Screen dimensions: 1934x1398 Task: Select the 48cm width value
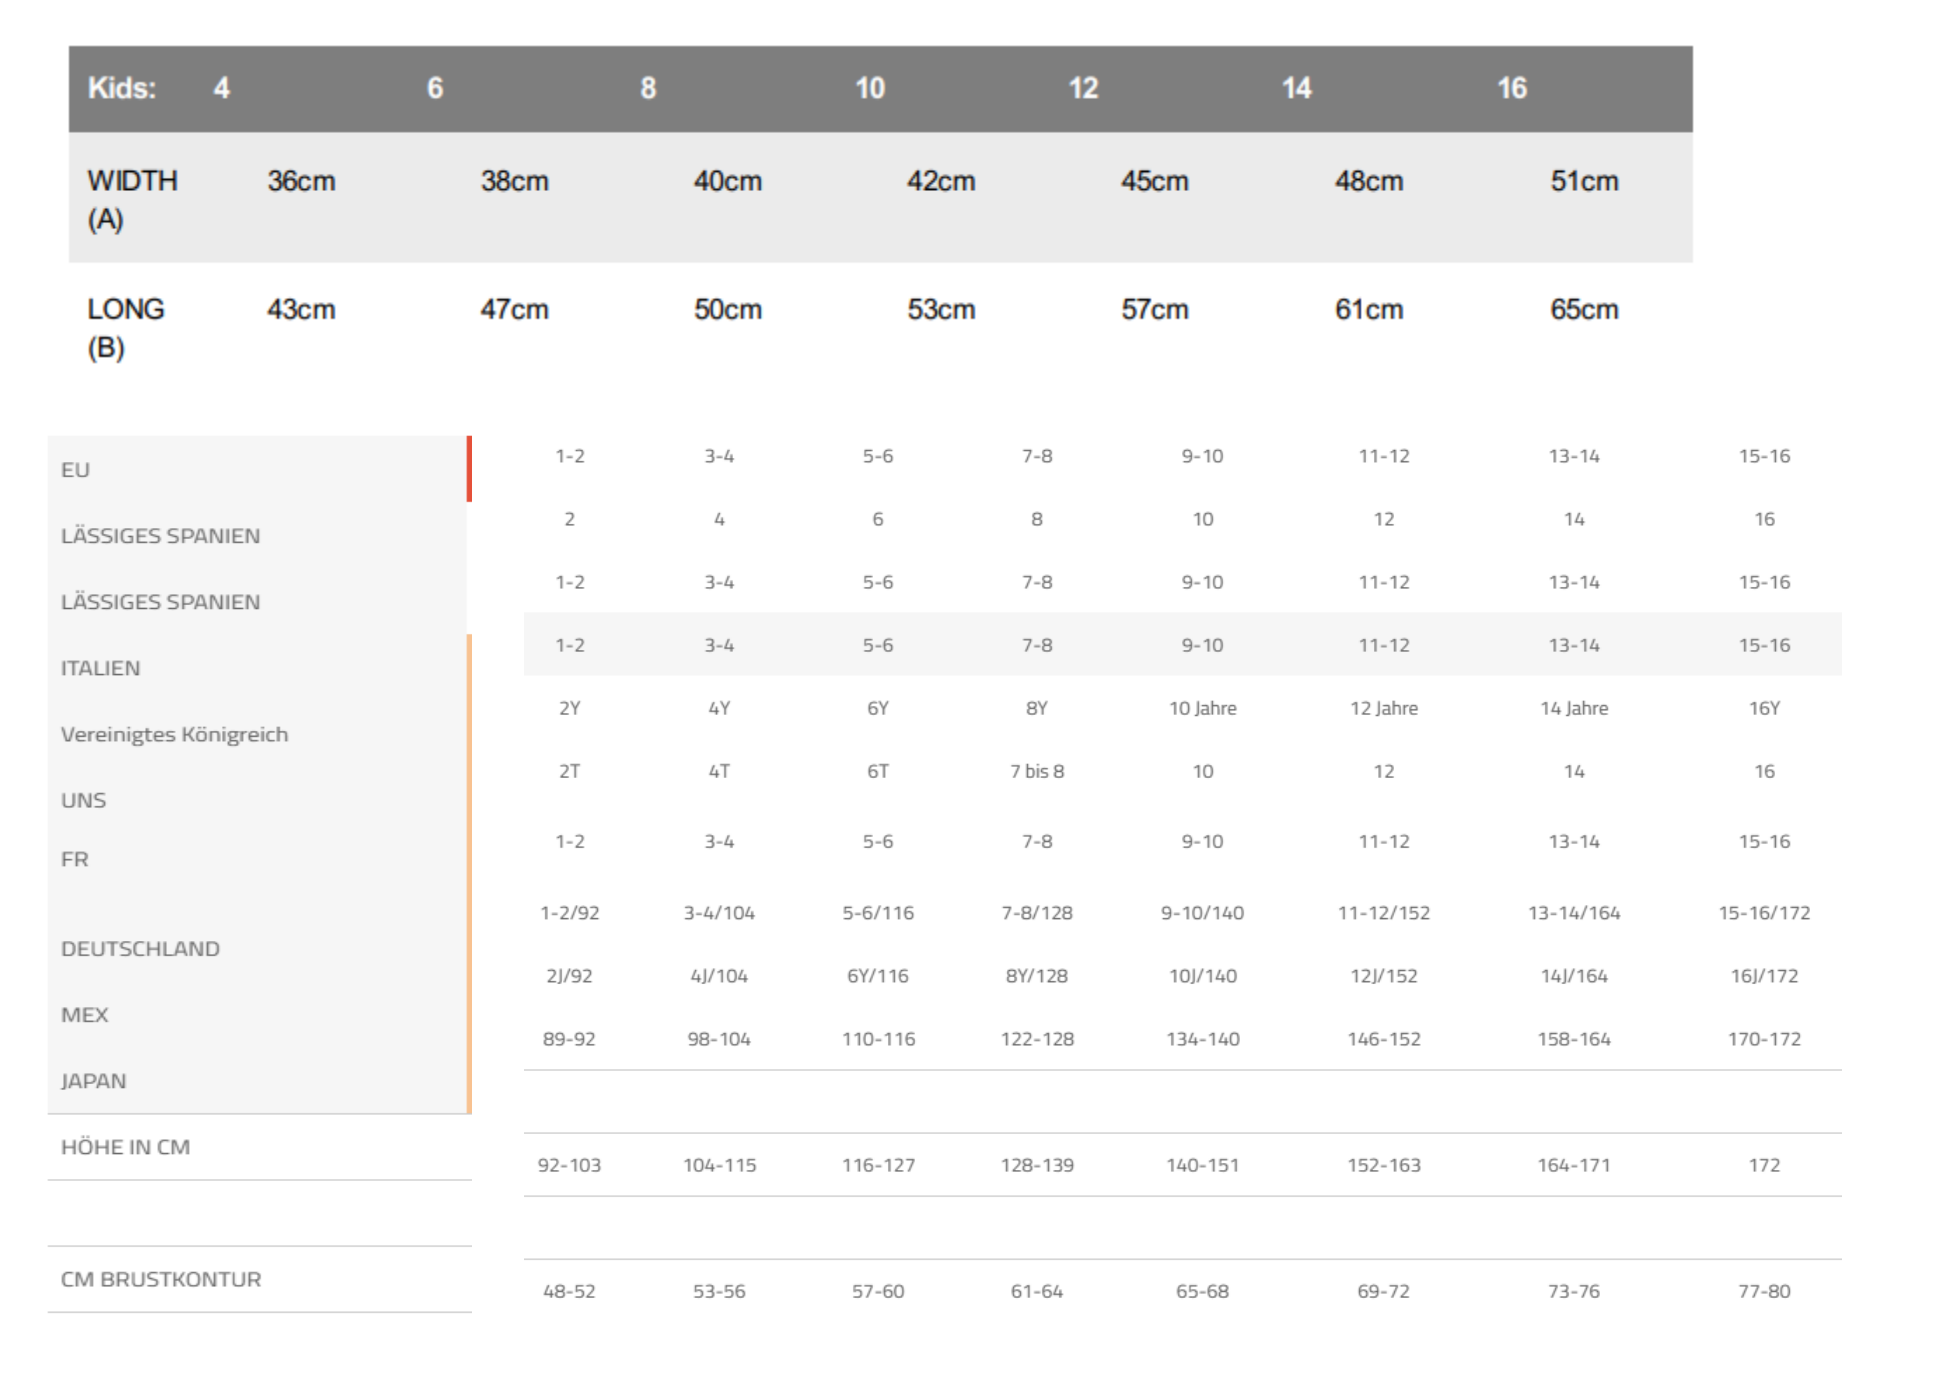(1369, 181)
